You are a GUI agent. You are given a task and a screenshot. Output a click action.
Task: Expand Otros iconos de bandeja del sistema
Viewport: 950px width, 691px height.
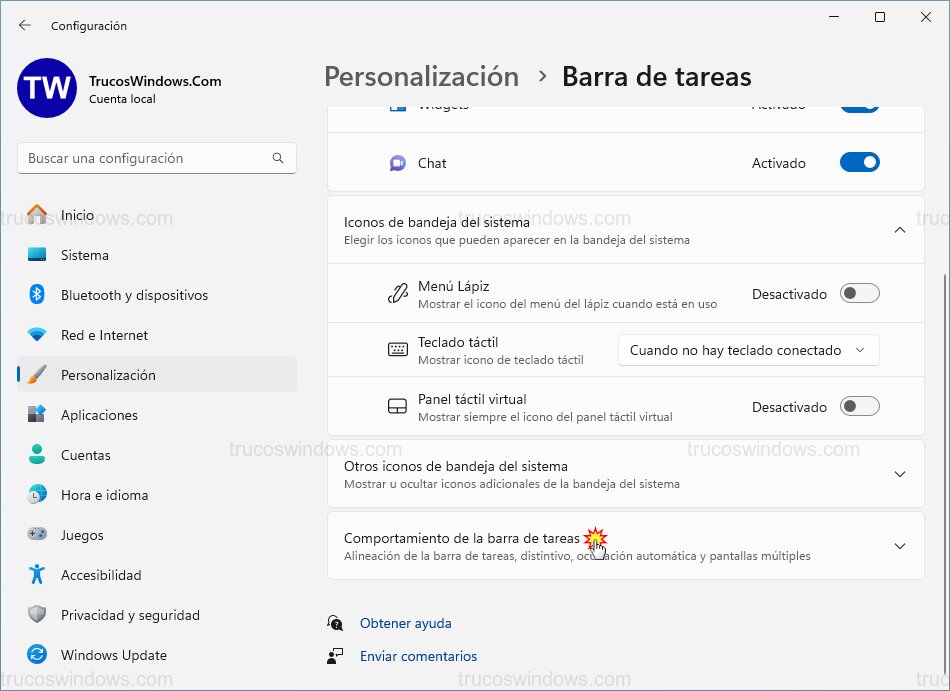898,474
